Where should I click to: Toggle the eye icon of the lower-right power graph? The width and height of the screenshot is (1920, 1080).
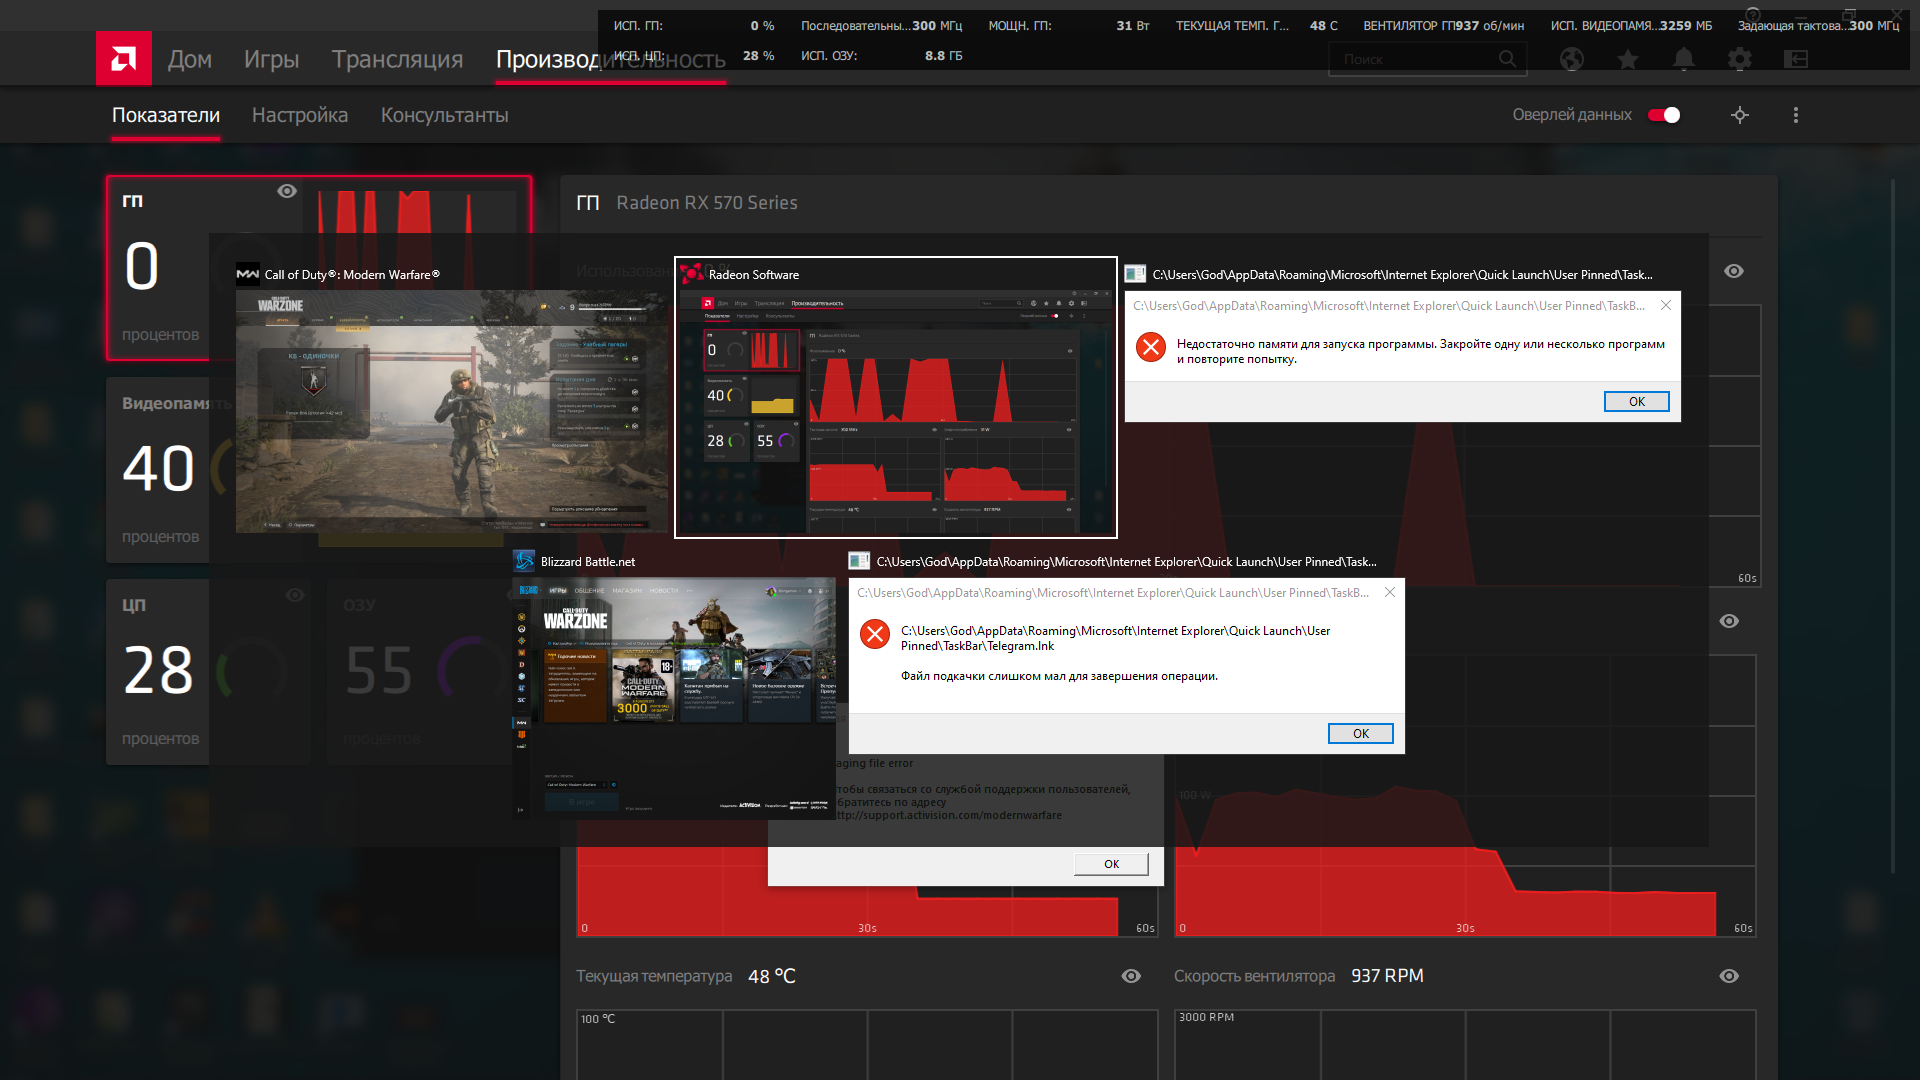point(1729,621)
